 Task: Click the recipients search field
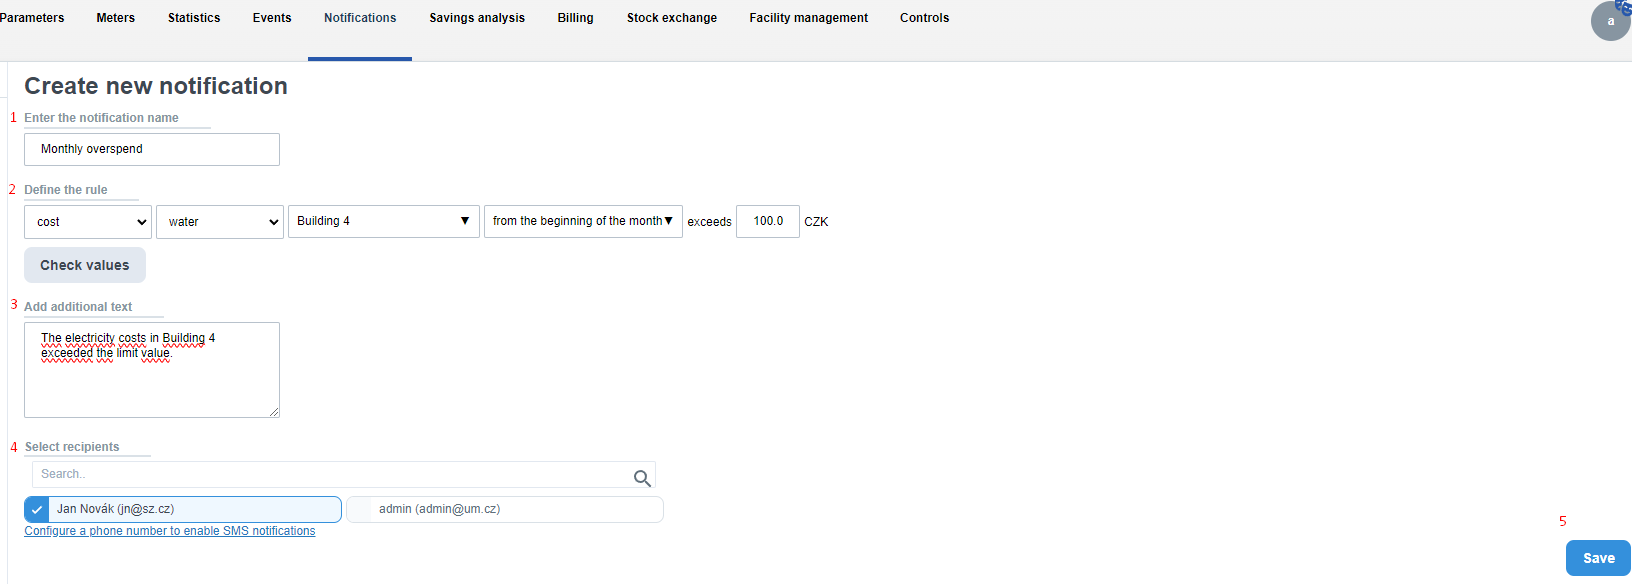pos(330,474)
